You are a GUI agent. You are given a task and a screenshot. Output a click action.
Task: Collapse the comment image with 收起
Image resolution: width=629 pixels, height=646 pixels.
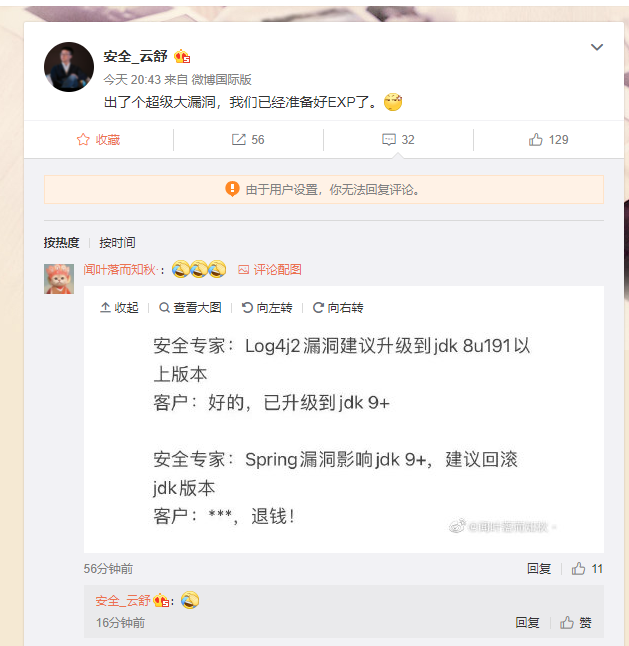point(119,308)
